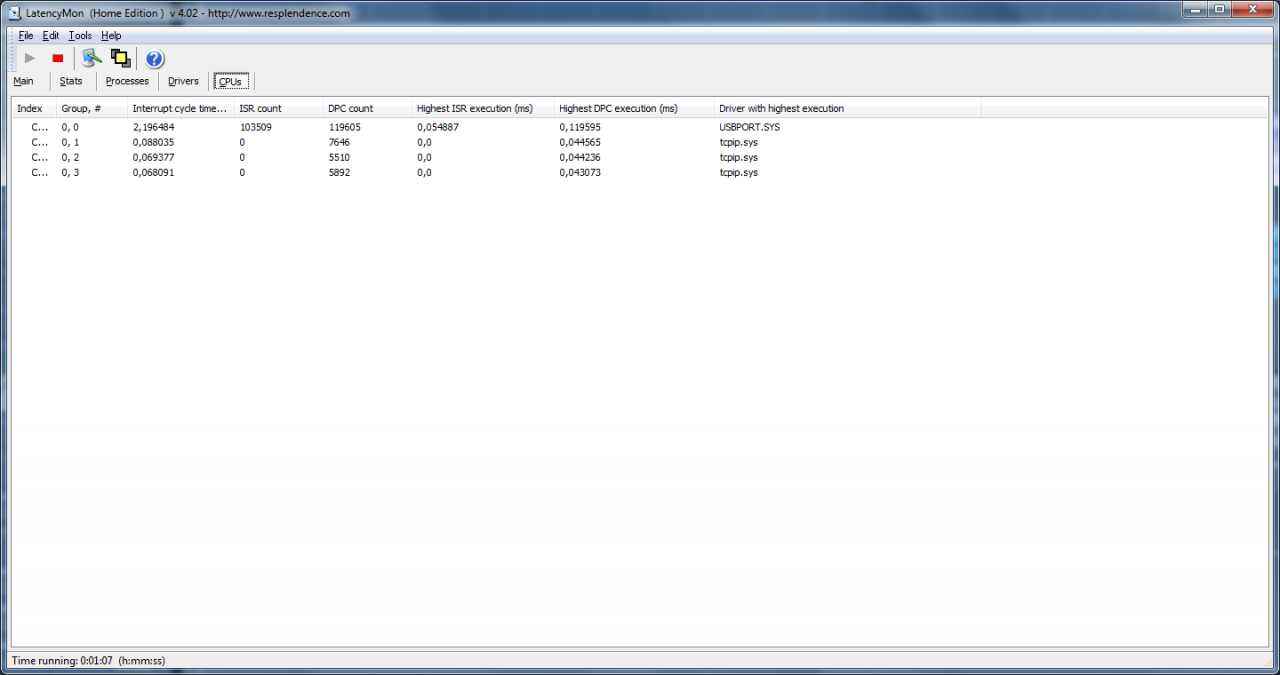The width and height of the screenshot is (1280, 675).
Task: Click interrupt cycle value 2,196484
Action: (x=153, y=127)
